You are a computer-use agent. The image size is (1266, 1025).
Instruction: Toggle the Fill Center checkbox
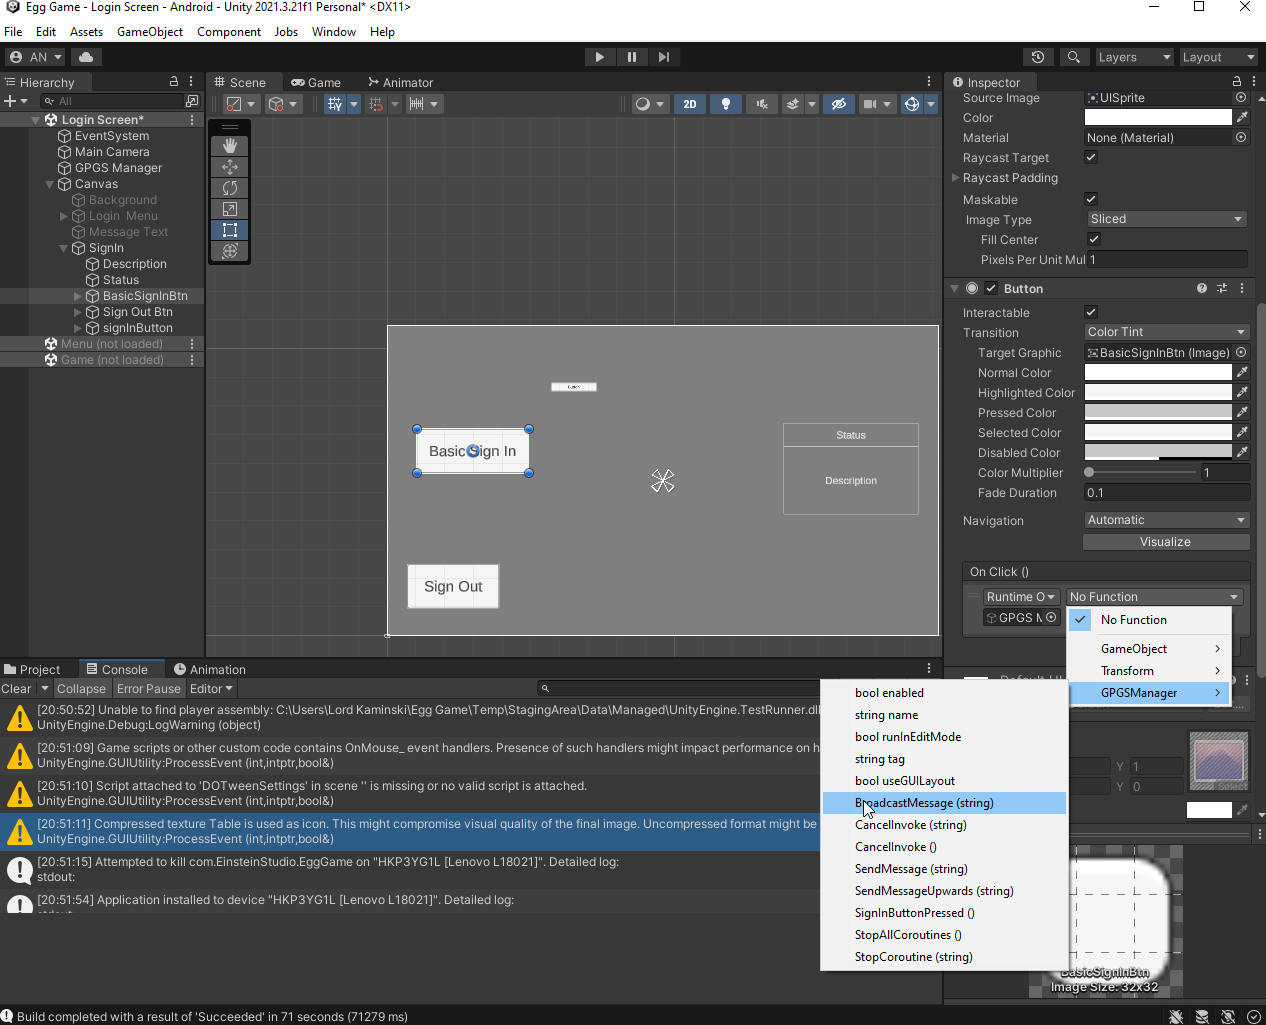pos(1094,239)
